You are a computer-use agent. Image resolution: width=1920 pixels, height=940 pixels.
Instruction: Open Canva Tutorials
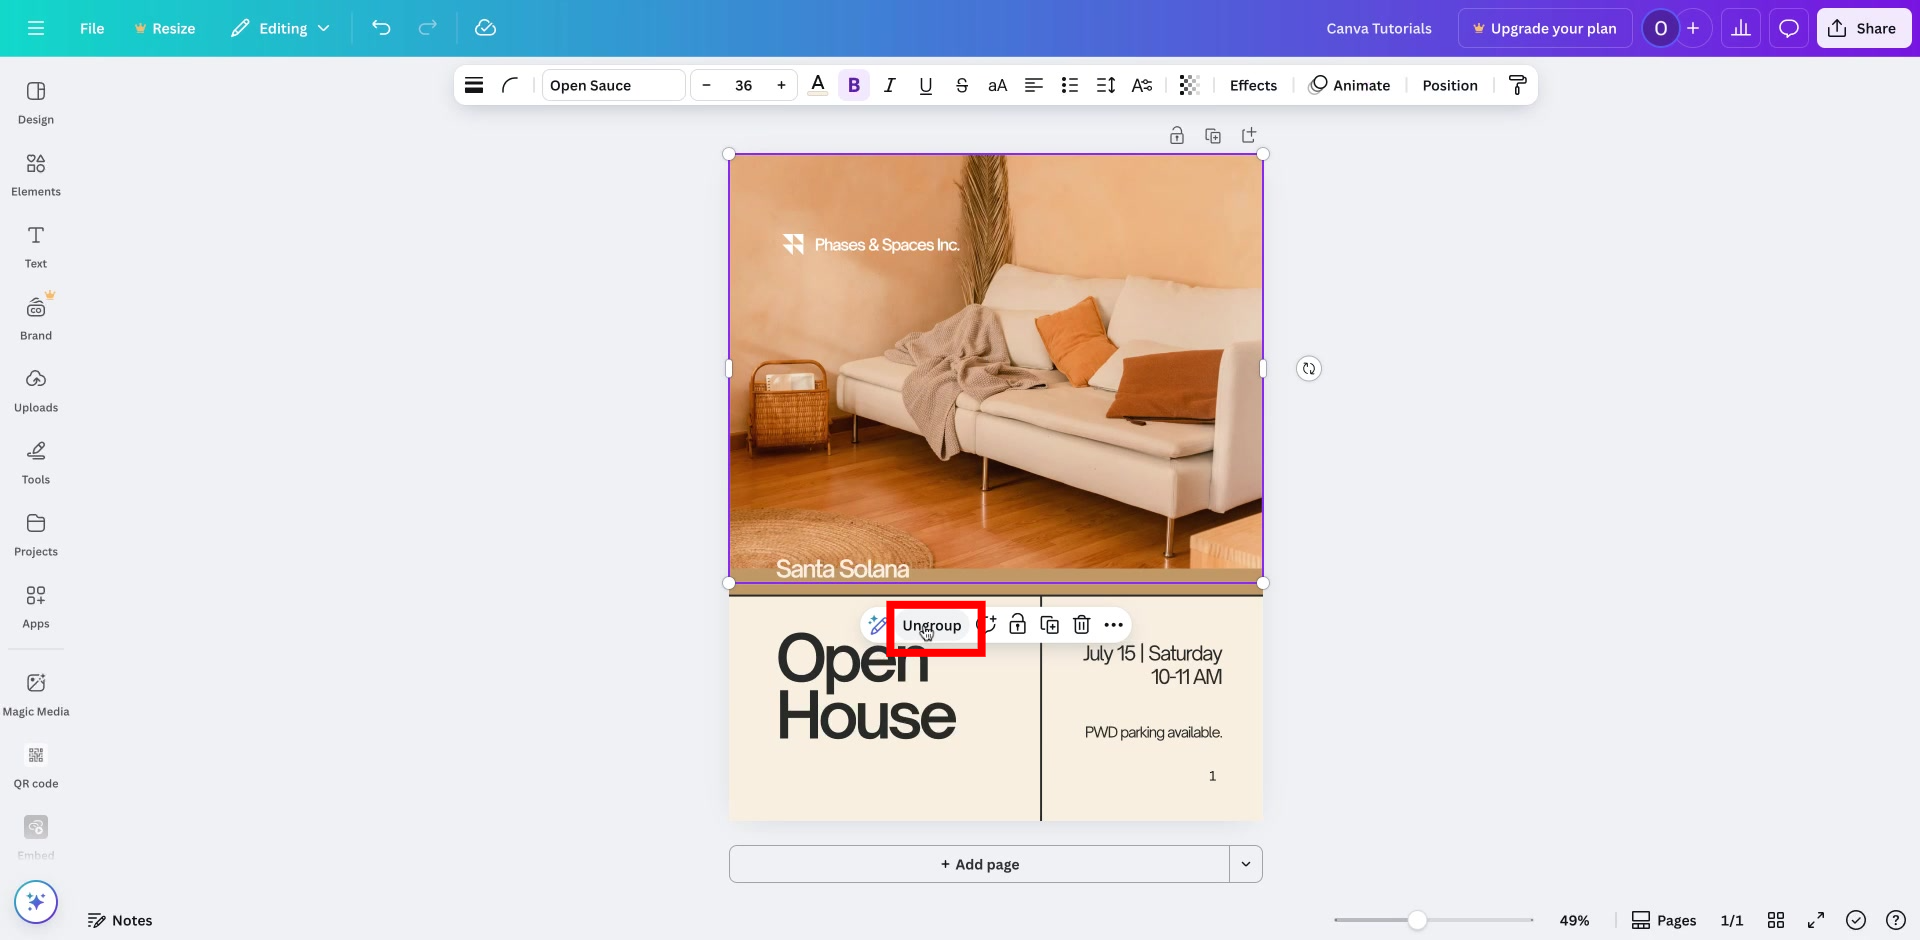pyautogui.click(x=1379, y=28)
